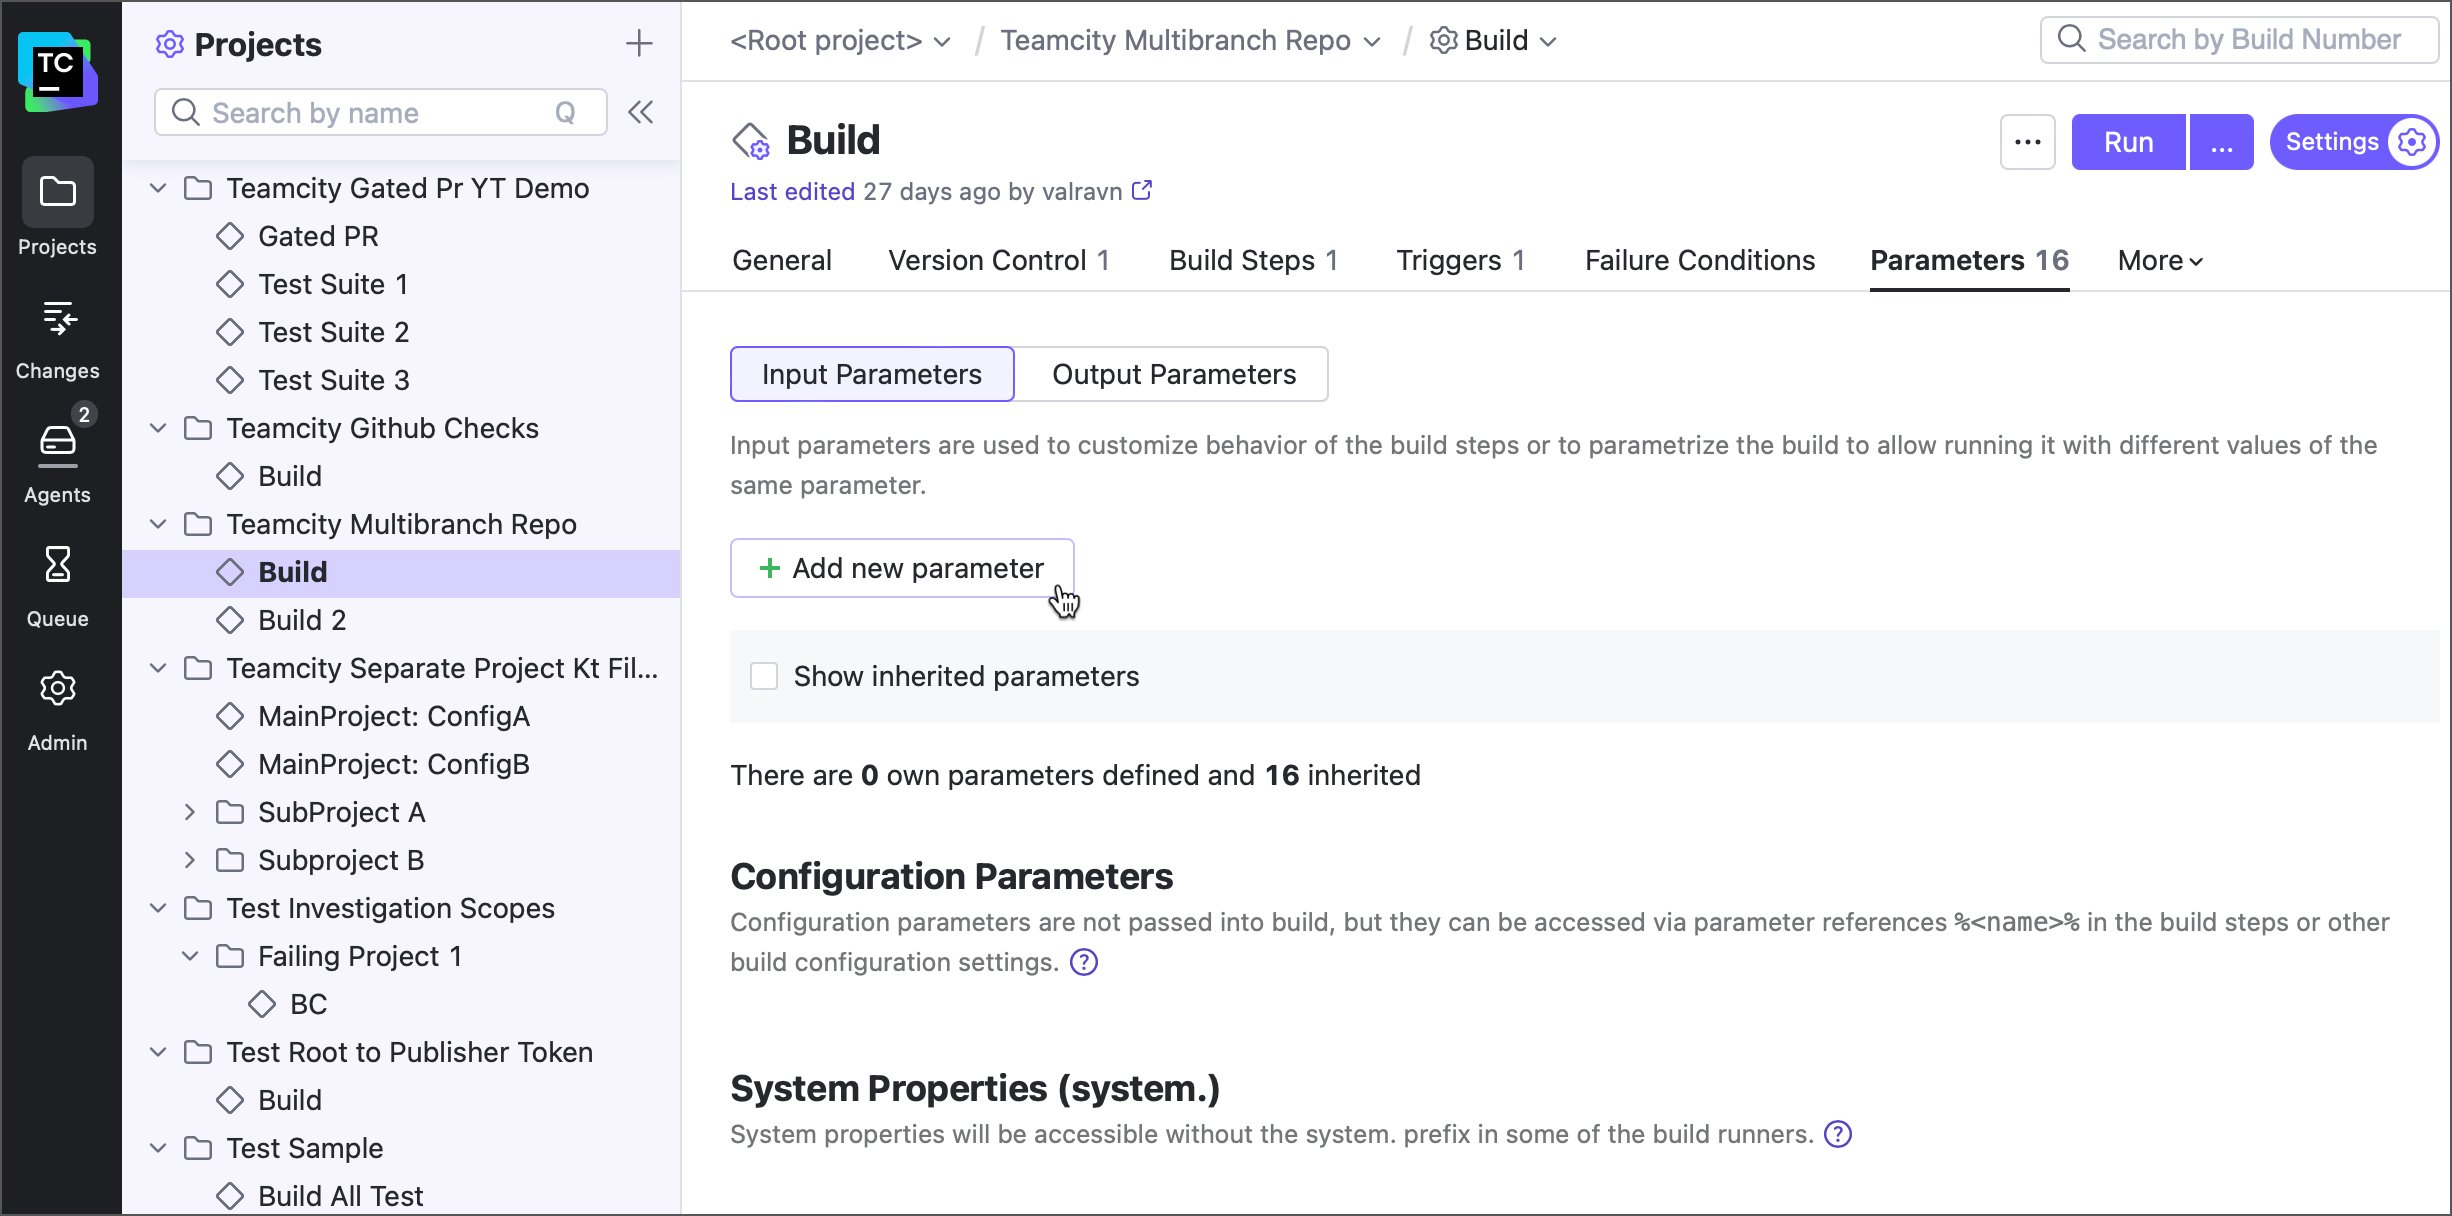Select Input Parameters
The height and width of the screenshot is (1216, 2452).
point(871,374)
